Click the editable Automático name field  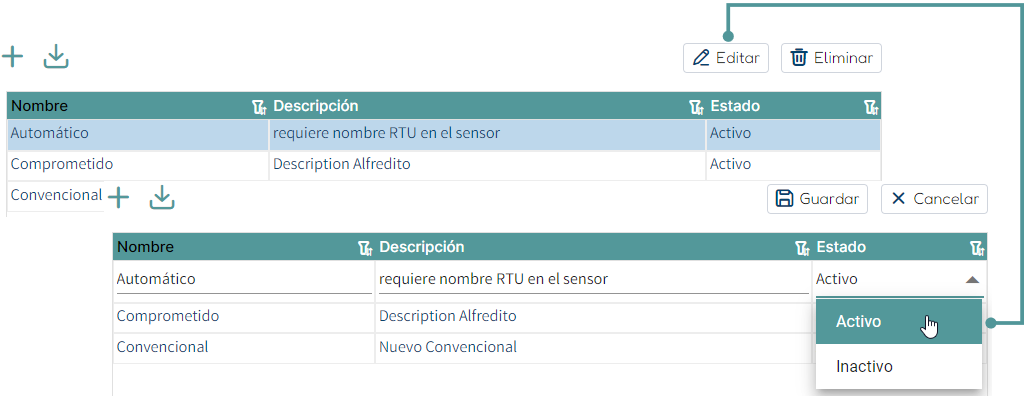243,280
